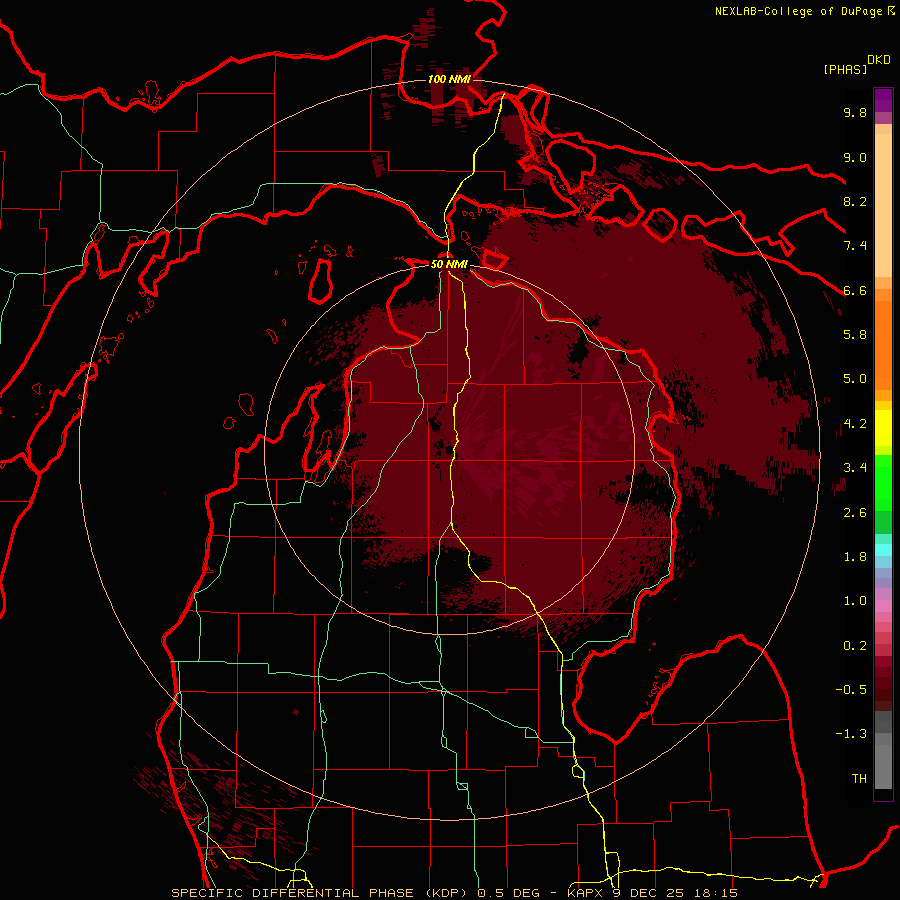This screenshot has height=900, width=900.
Task: Click the 50 NMI range ring label
Action: 449,264
